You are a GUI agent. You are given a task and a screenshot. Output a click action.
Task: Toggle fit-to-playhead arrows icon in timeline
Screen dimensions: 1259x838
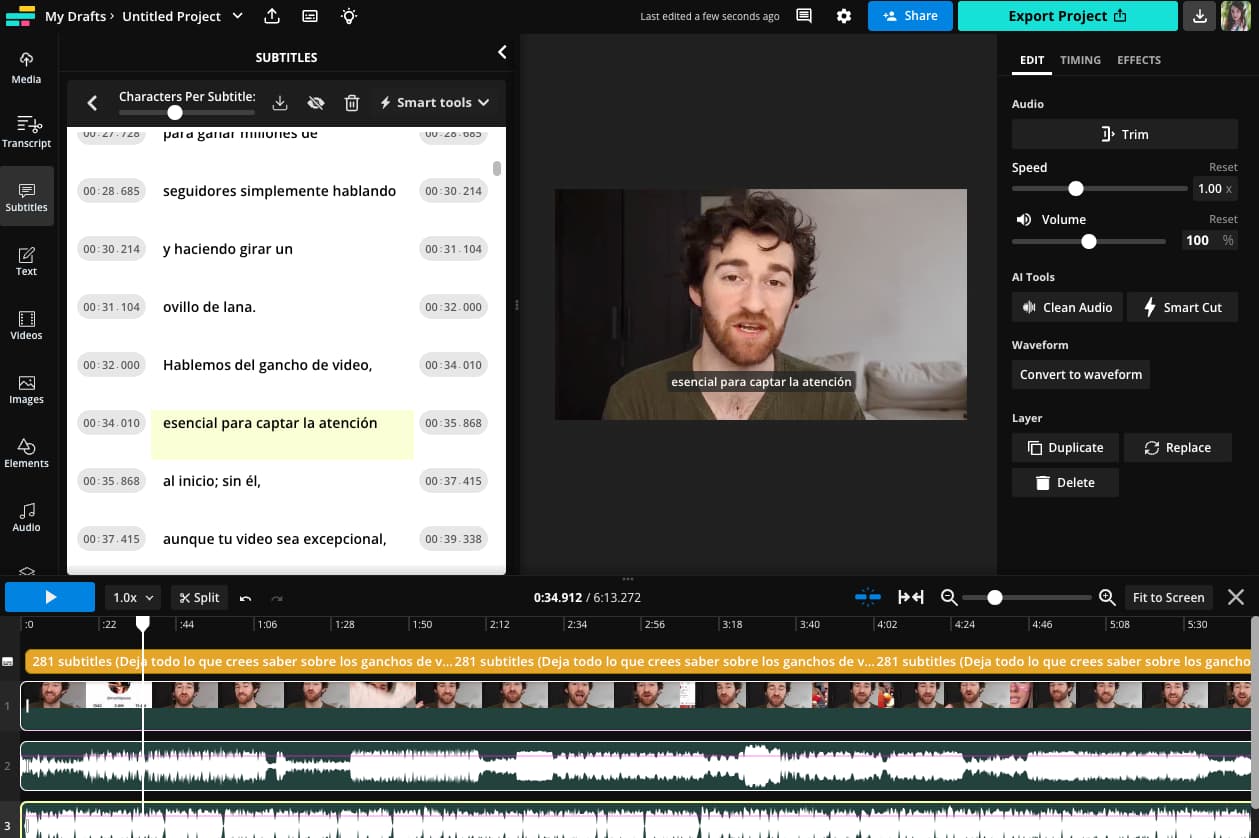click(x=910, y=597)
